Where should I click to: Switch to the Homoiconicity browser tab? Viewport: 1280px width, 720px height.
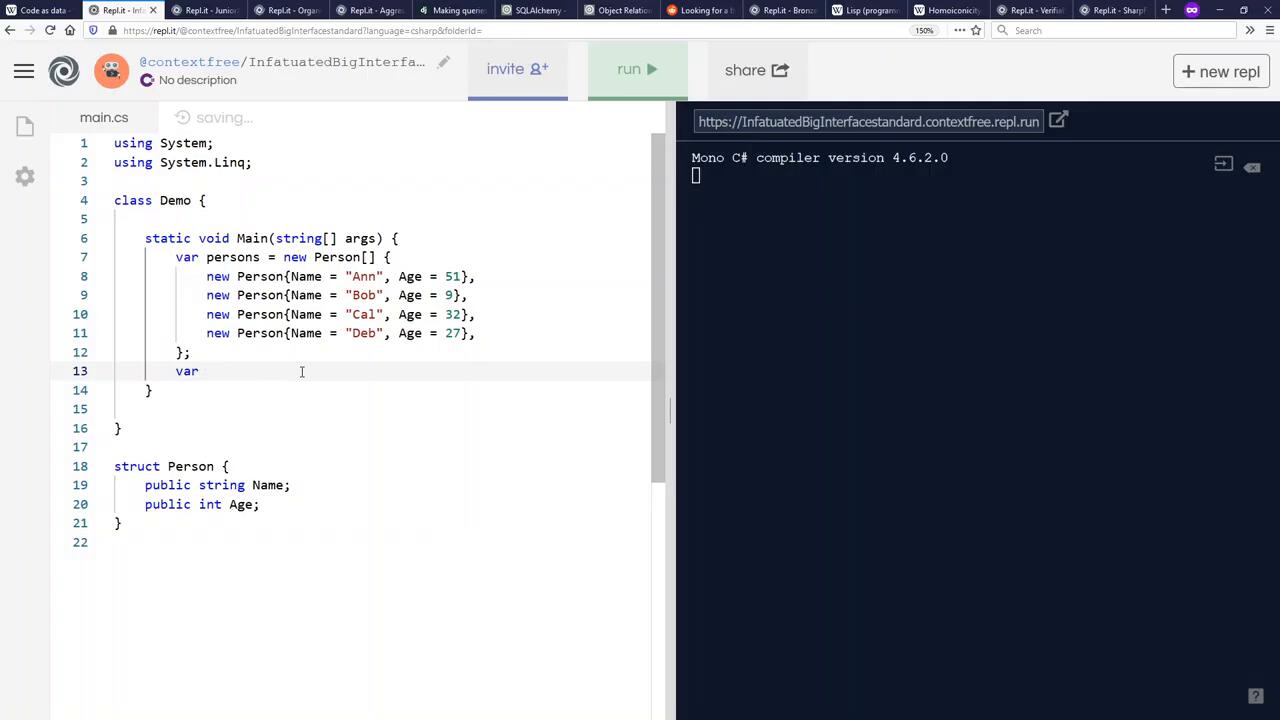951,10
